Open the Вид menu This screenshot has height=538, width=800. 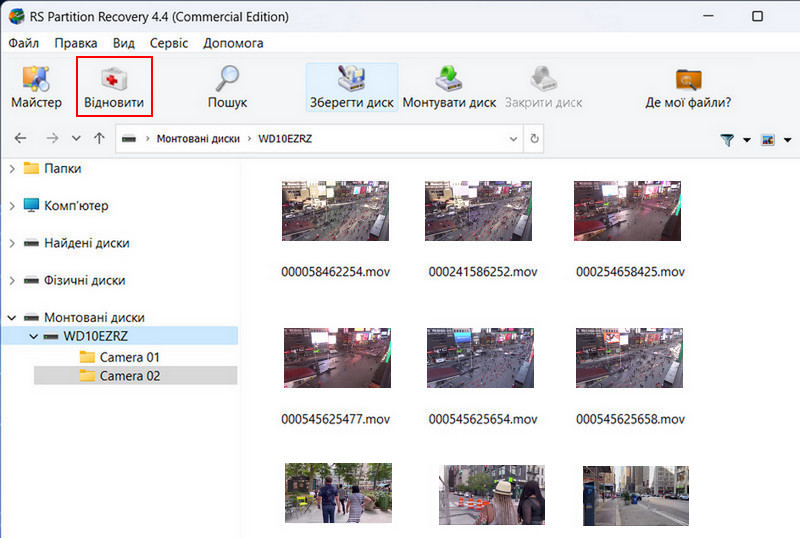point(123,43)
